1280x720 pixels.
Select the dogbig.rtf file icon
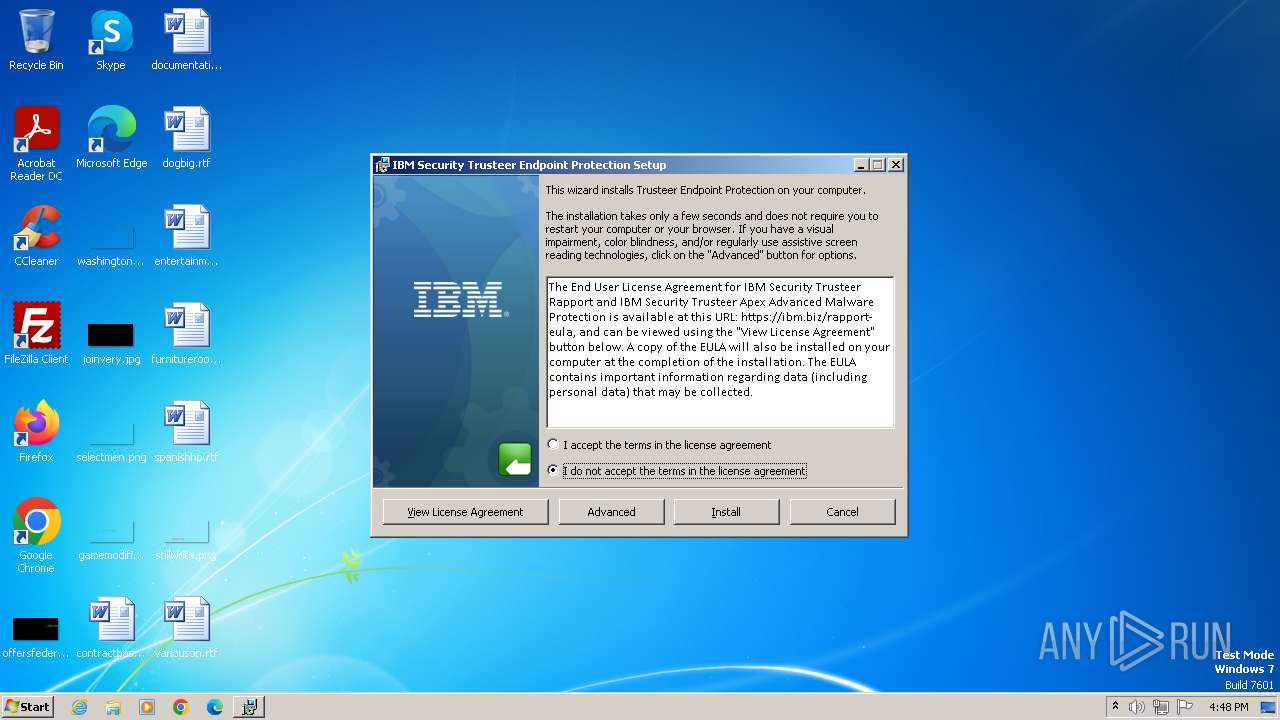point(187,138)
